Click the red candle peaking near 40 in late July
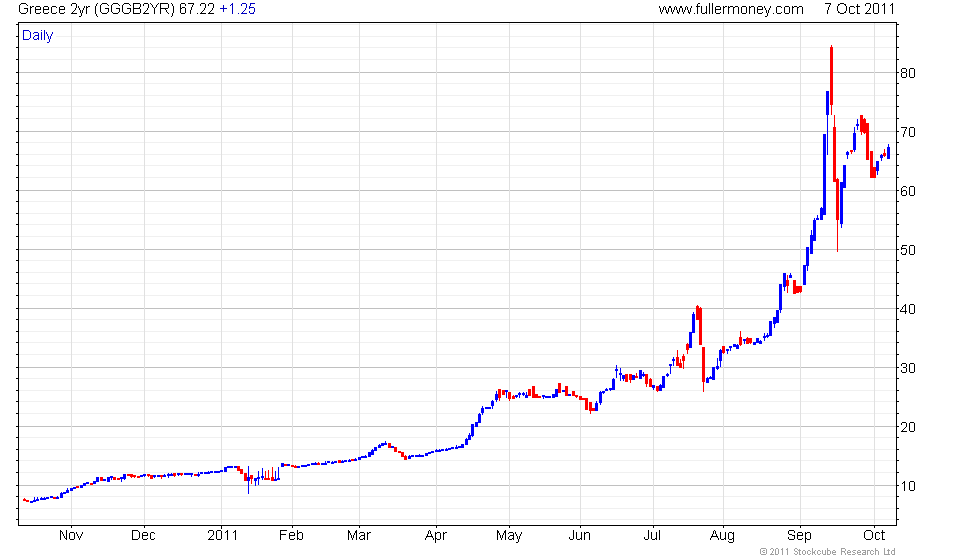The width and height of the screenshot is (980, 560). click(699, 325)
